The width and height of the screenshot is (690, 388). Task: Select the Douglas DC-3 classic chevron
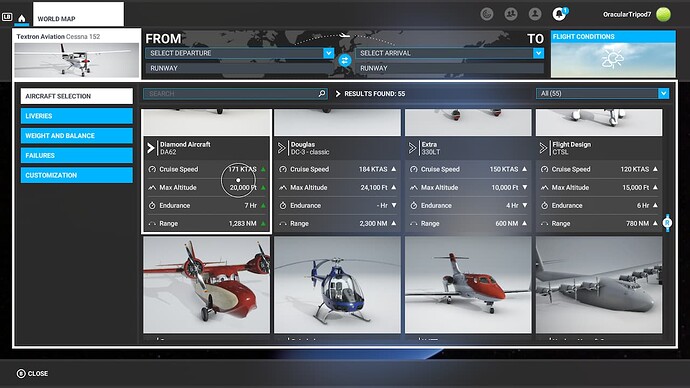coord(282,148)
